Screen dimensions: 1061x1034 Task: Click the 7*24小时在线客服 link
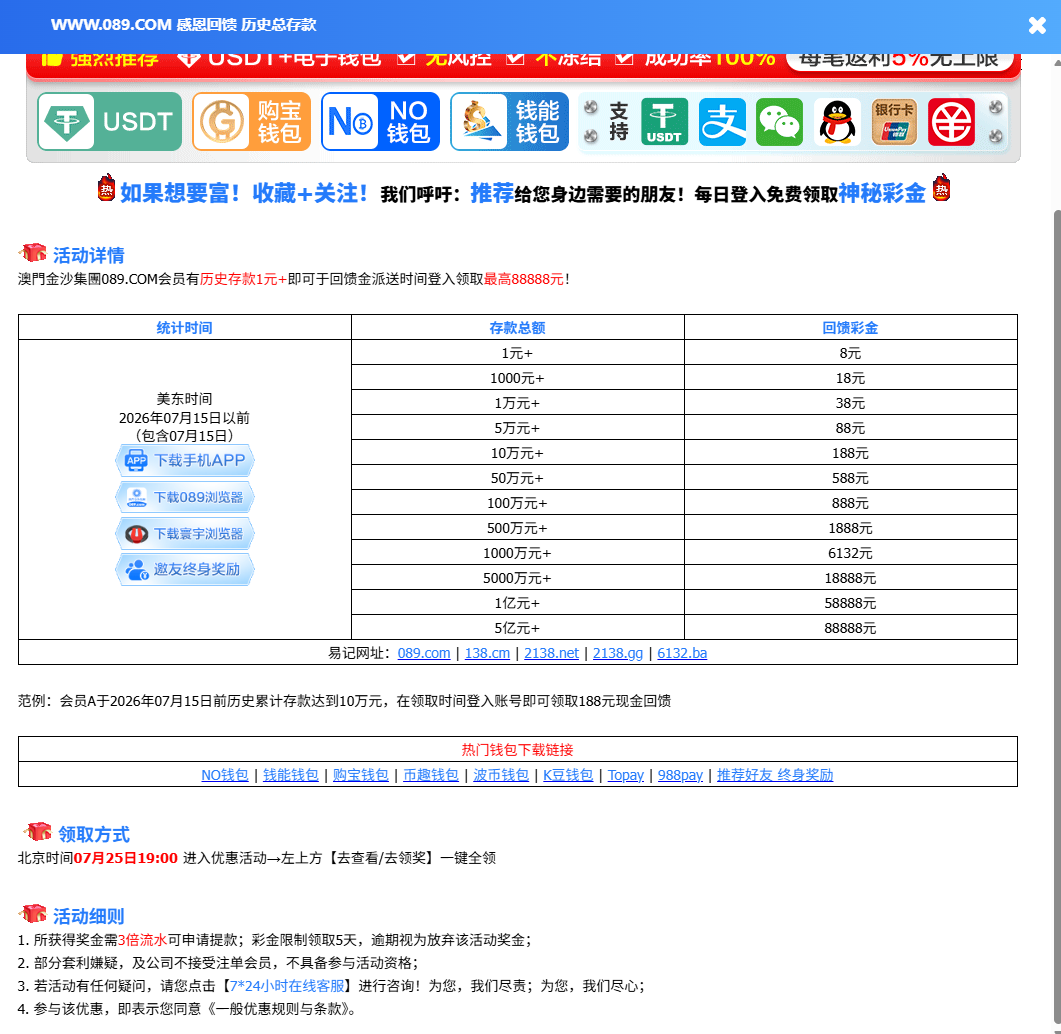click(x=288, y=986)
